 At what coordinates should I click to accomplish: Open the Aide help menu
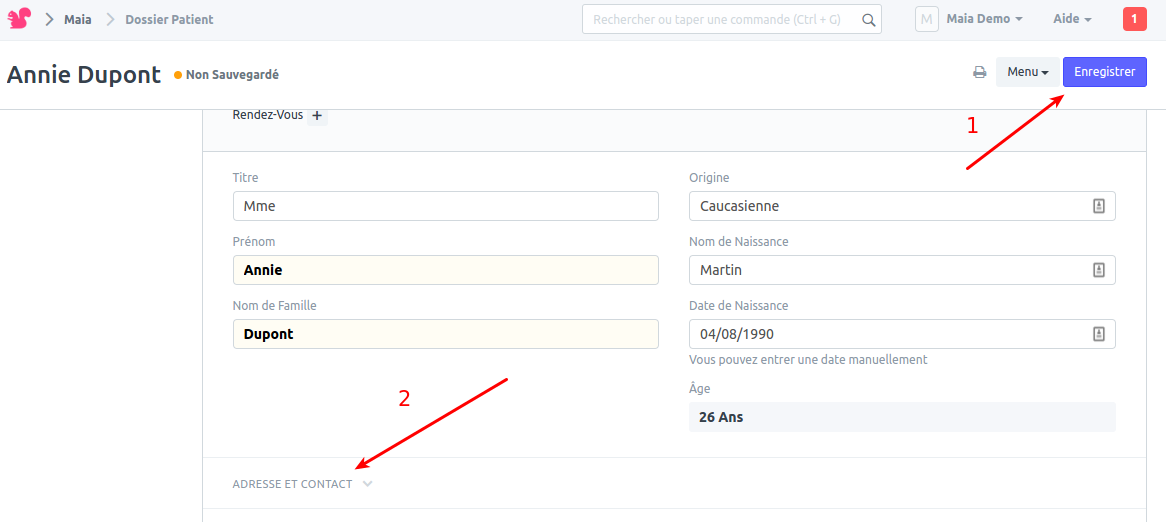[x=1072, y=19]
